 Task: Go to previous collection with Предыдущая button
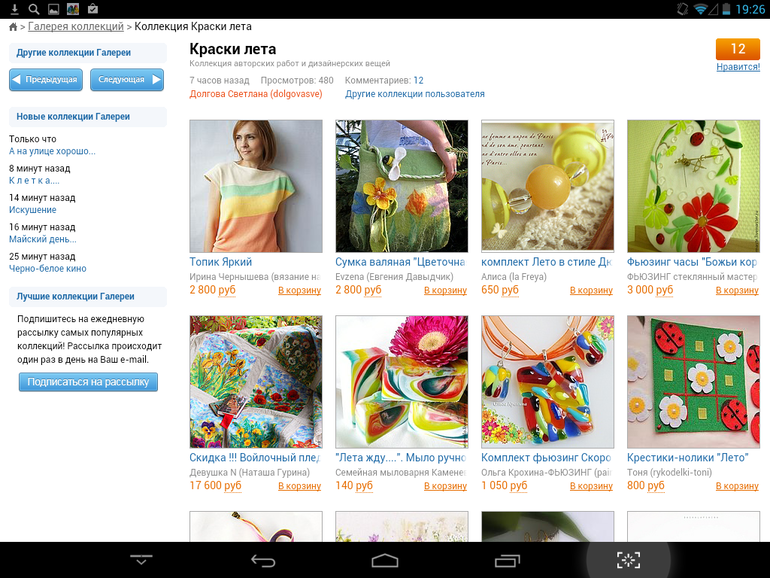point(45,80)
